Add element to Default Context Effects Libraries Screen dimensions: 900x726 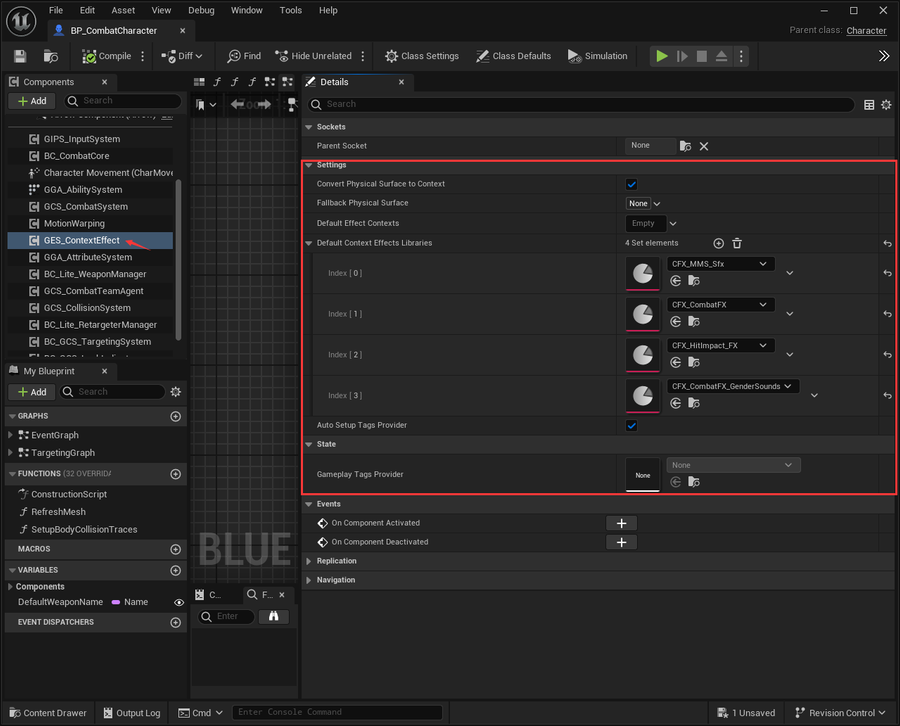(719, 243)
